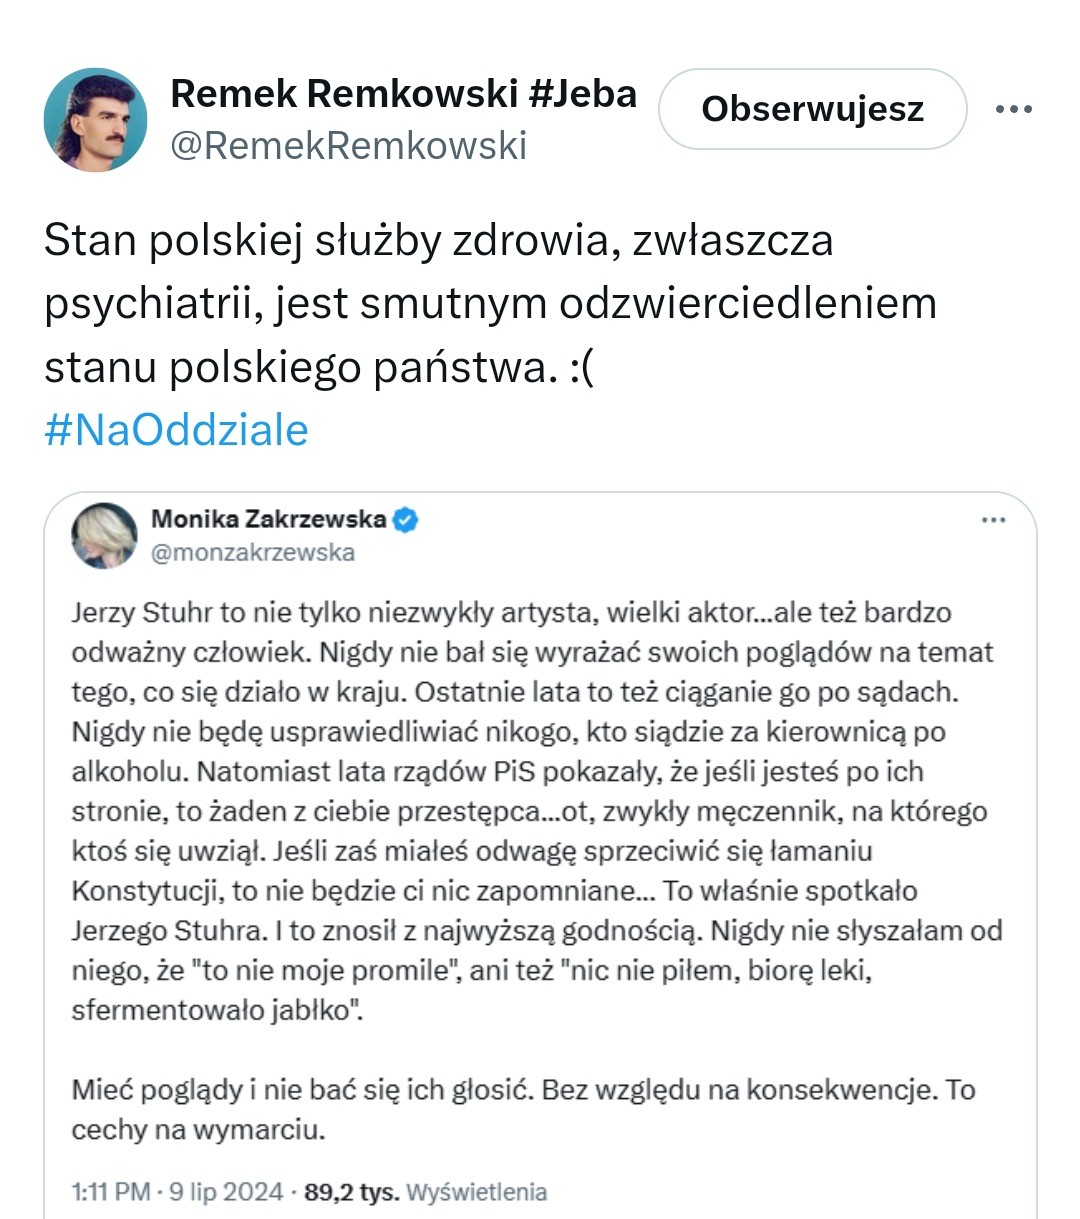Click the Wyświetlenia label
Viewport: 1080px width, 1219px height.
(x=477, y=1192)
